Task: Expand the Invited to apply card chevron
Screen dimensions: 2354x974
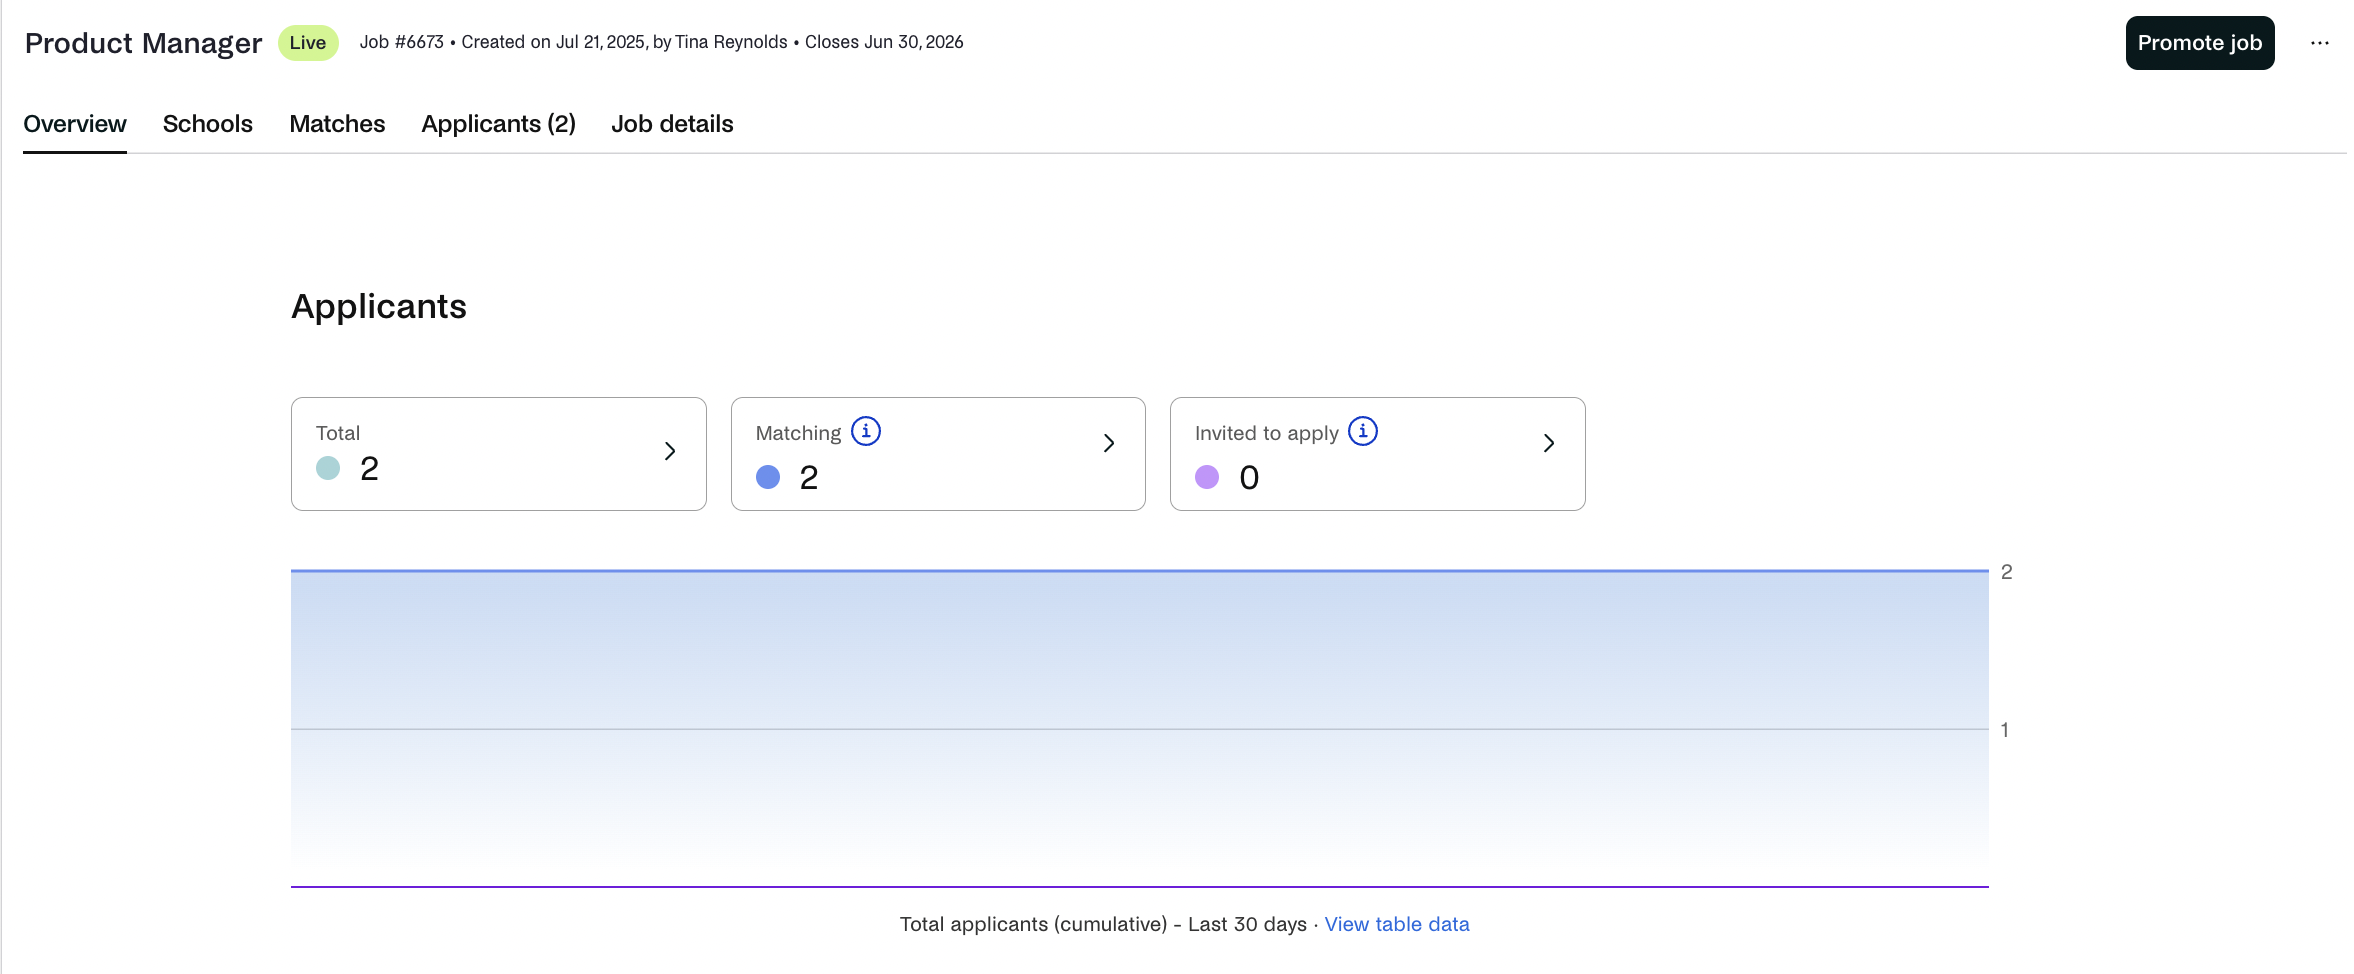Action: click(x=1549, y=443)
